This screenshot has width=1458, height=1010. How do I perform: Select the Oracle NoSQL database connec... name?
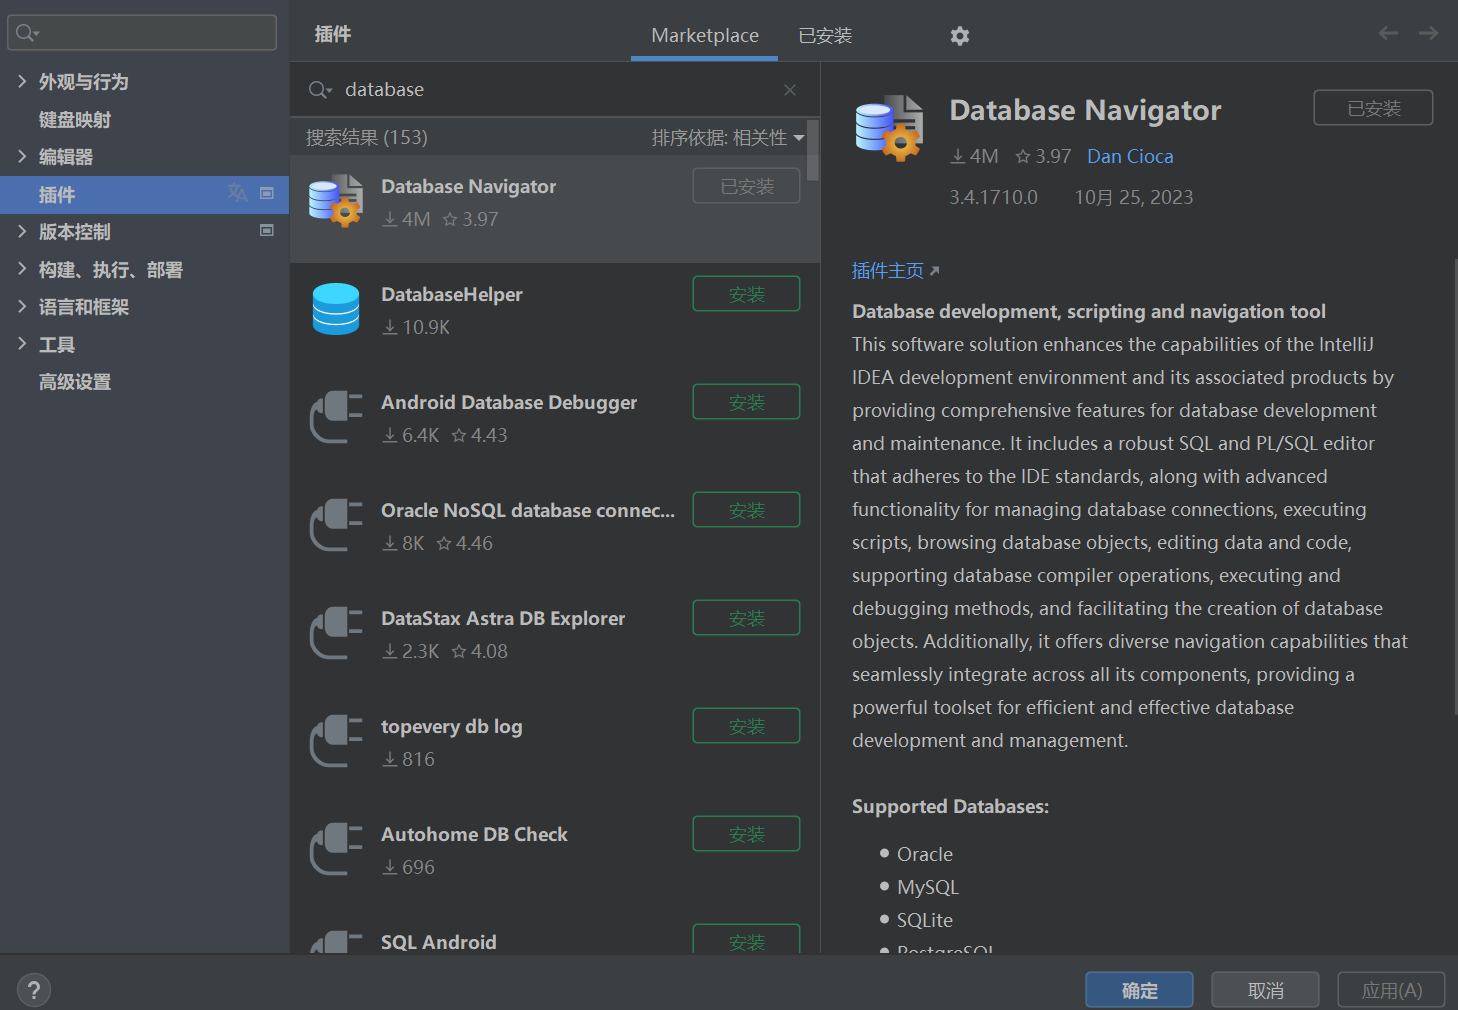pos(528,511)
